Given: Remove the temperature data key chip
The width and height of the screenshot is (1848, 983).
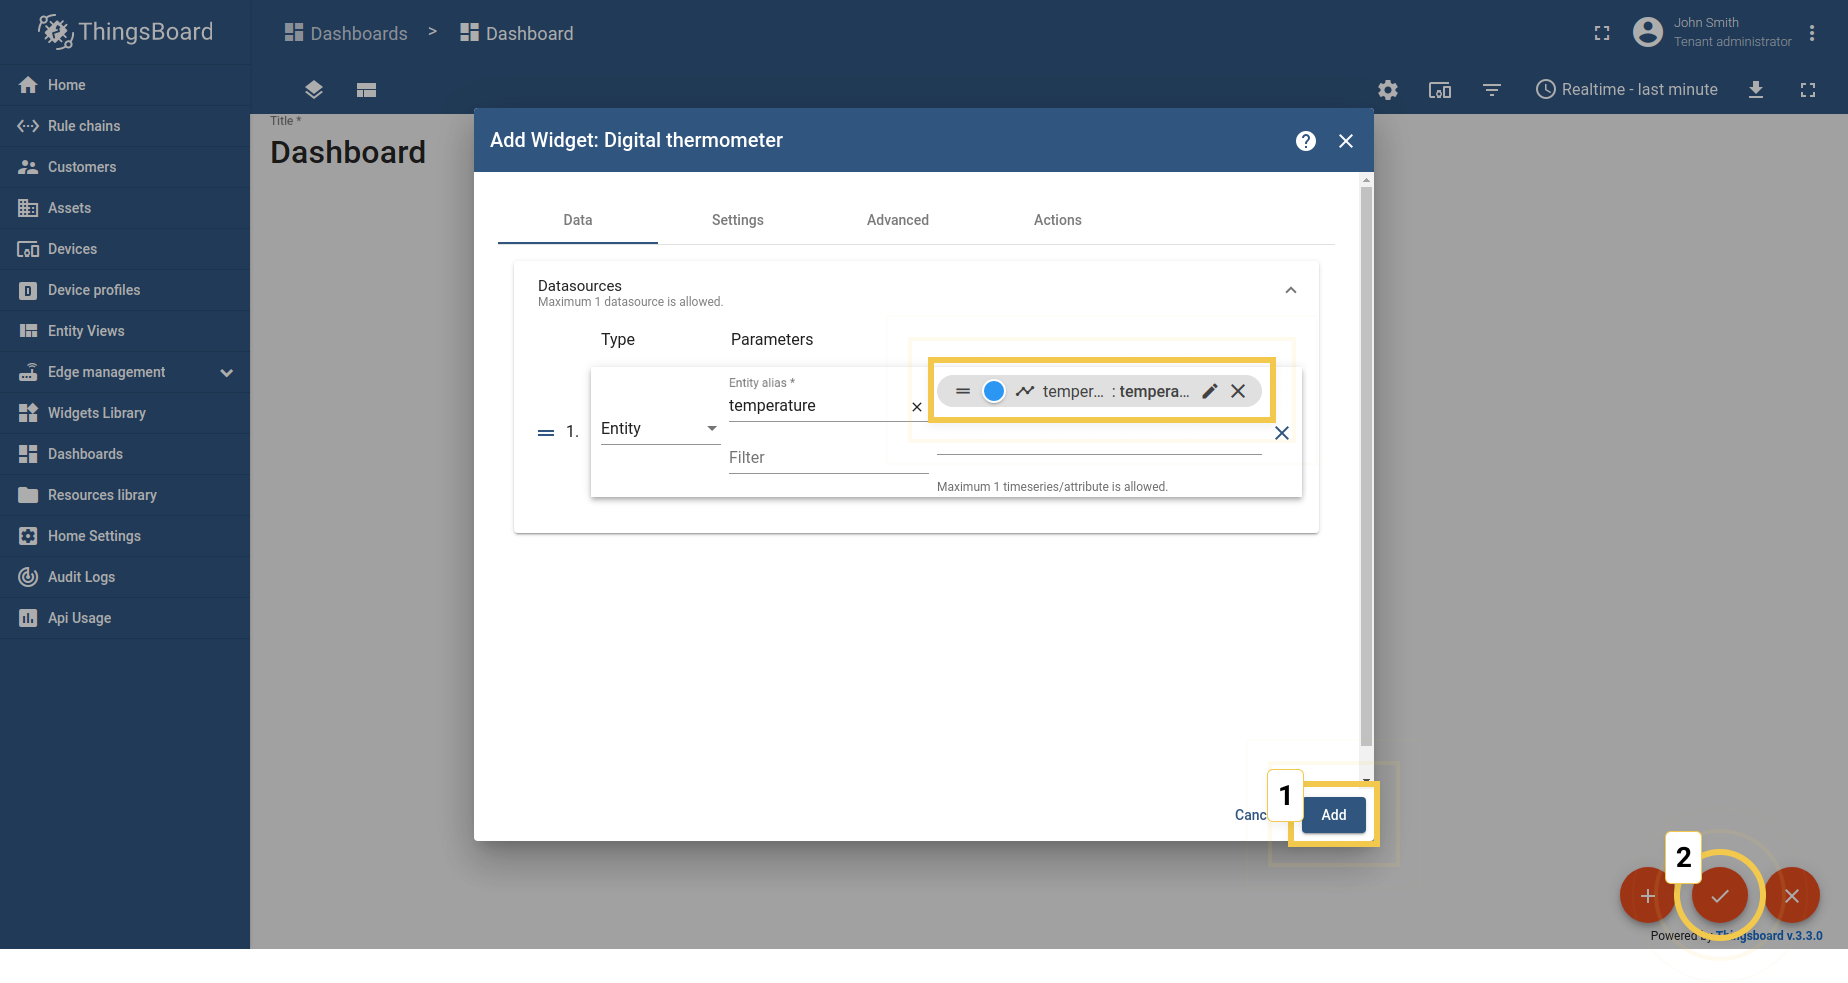Looking at the screenshot, I should coord(1238,391).
